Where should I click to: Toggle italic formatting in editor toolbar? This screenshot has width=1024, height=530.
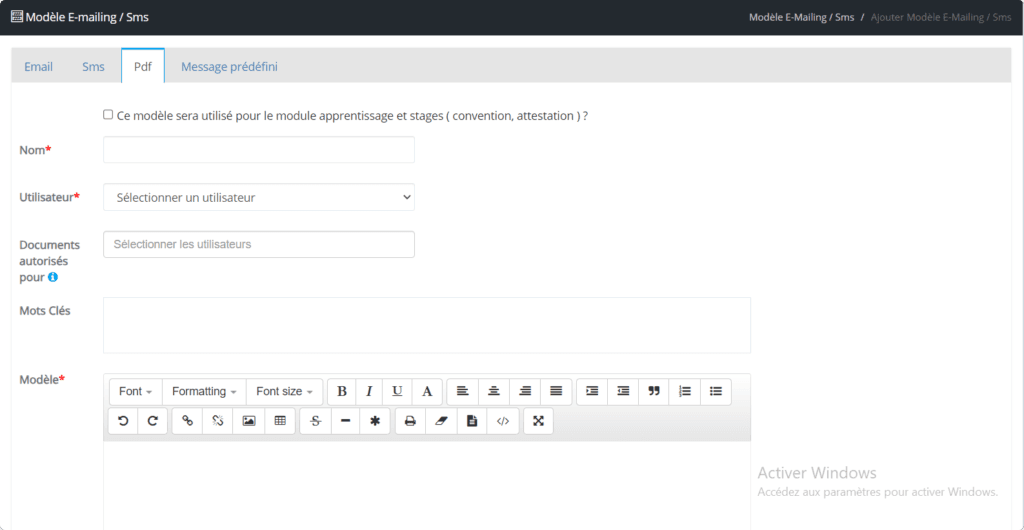coord(369,392)
